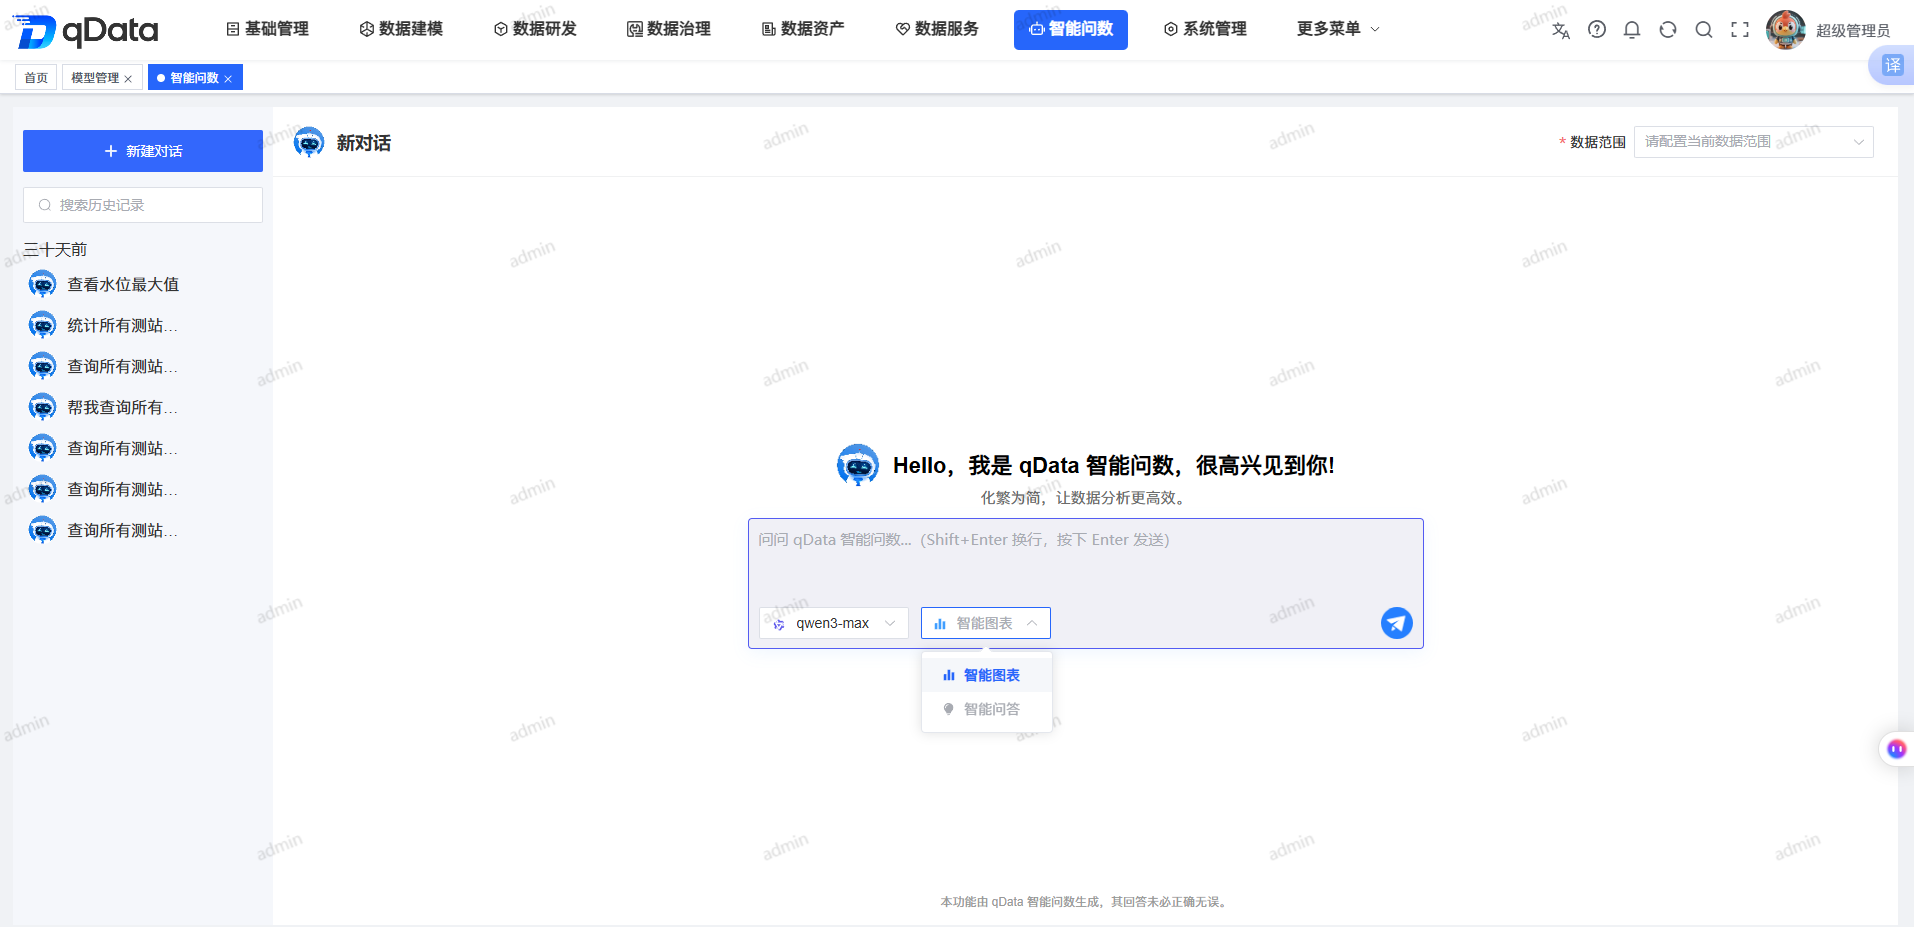Screen dimensions: 1914x927
Task: Open the 数据研发 menu
Action: click(x=535, y=29)
